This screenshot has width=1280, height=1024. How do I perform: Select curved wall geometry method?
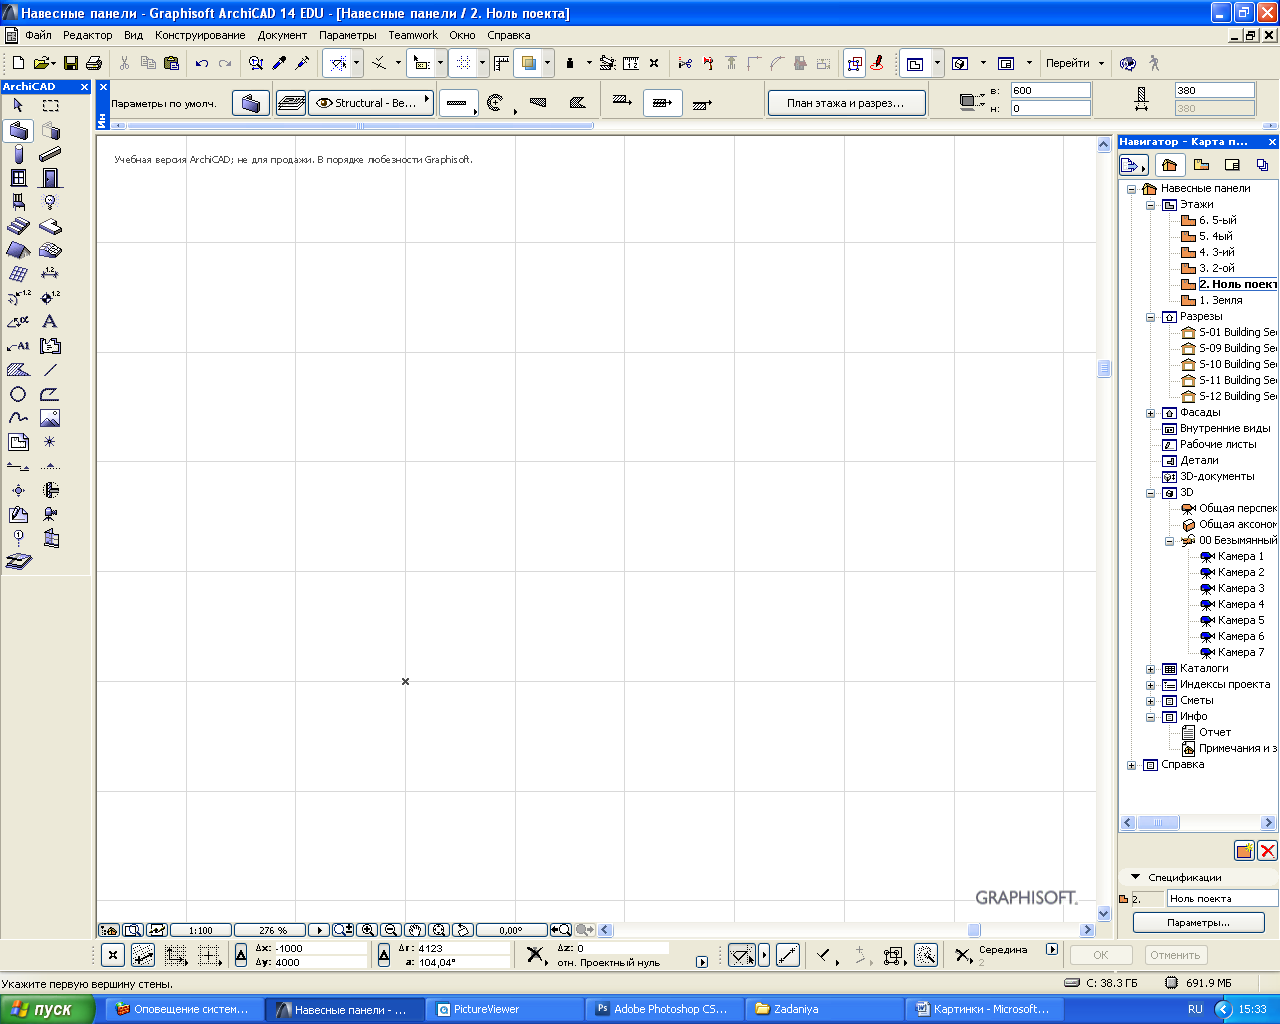494,103
